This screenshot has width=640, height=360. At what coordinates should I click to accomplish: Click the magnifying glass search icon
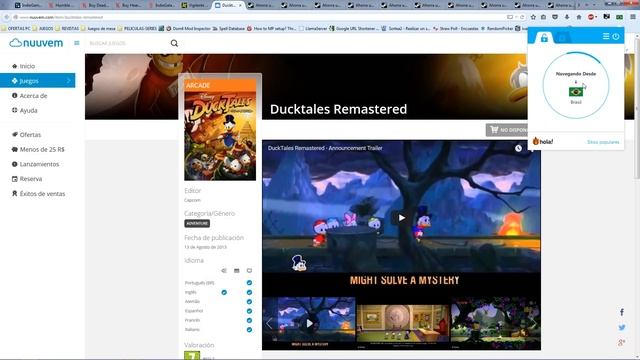click(174, 43)
